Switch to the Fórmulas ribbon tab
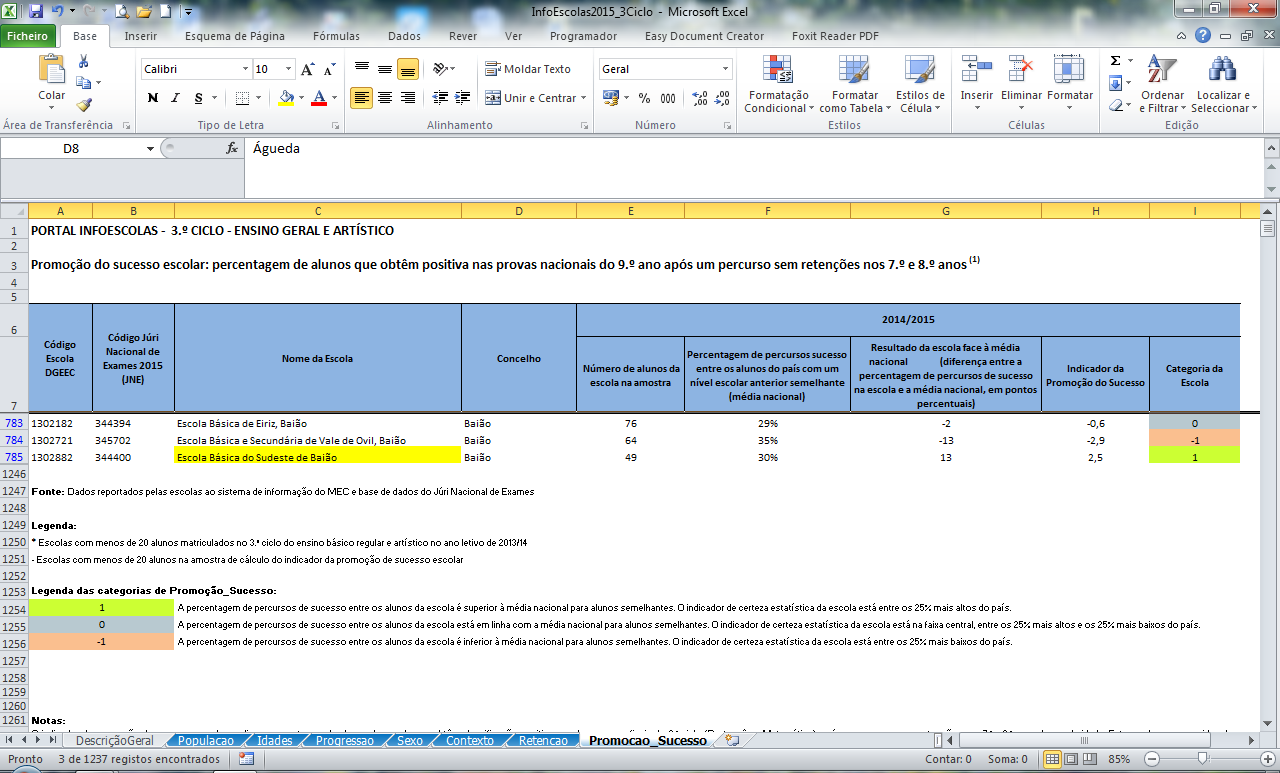Screen dimensions: 1280x773 click(x=336, y=36)
